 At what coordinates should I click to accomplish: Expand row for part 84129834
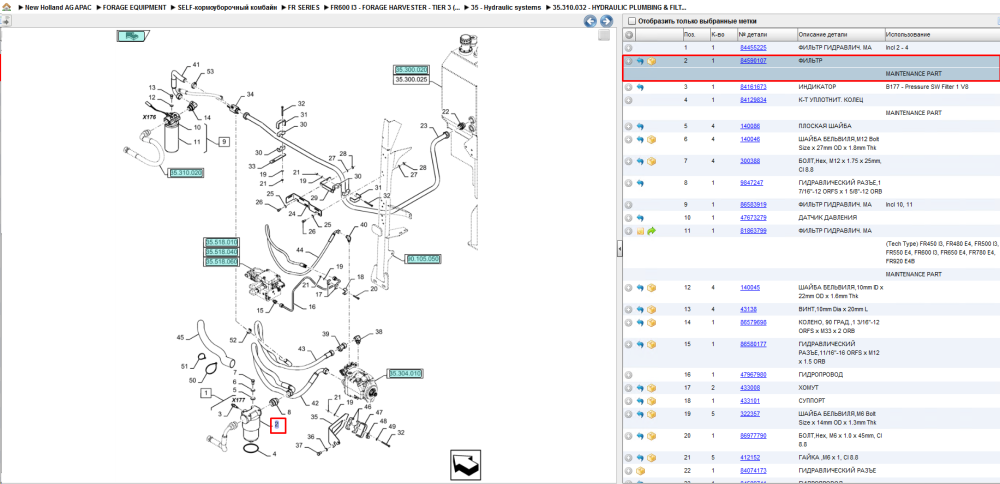pyautogui.click(x=629, y=100)
